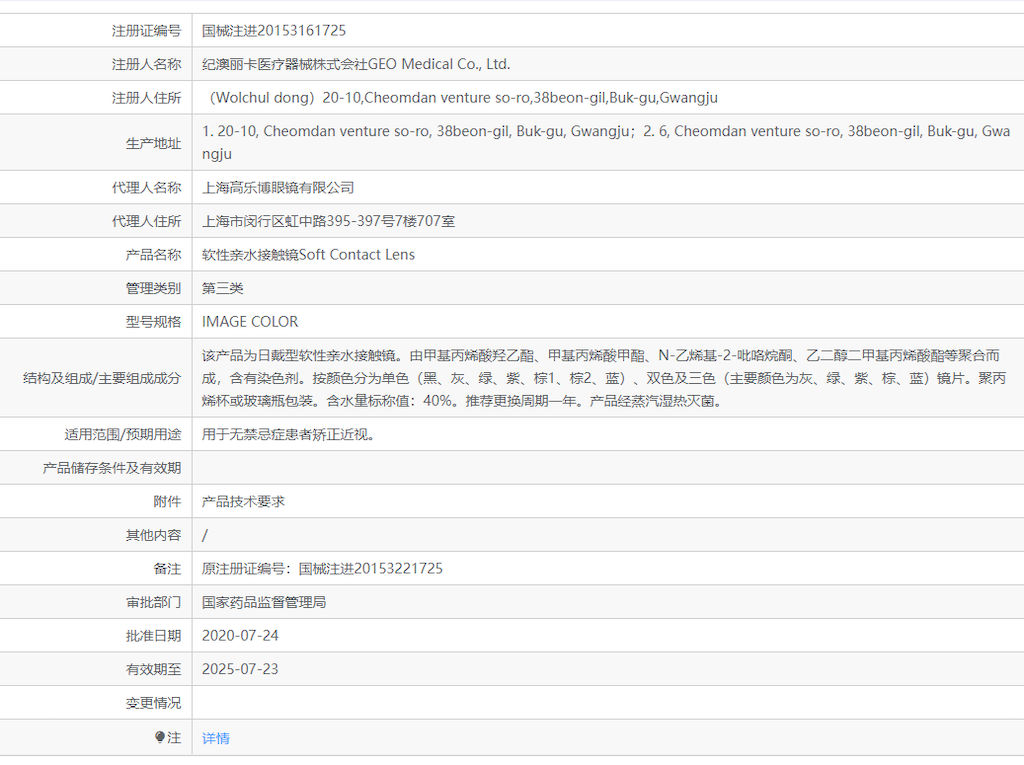Click the lightbulb icon beside 注
The width and height of the screenshot is (1024, 765).
tap(160, 738)
